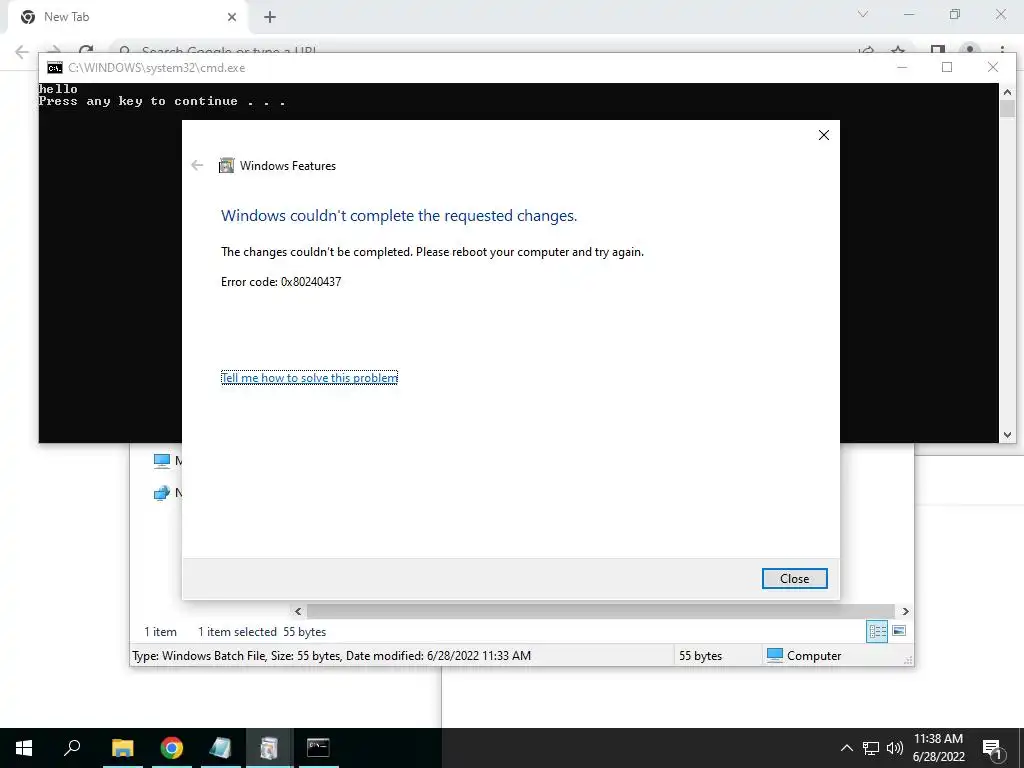Viewport: 1024px width, 768px height.
Task: Click the Windows Features title icon
Action: click(226, 165)
